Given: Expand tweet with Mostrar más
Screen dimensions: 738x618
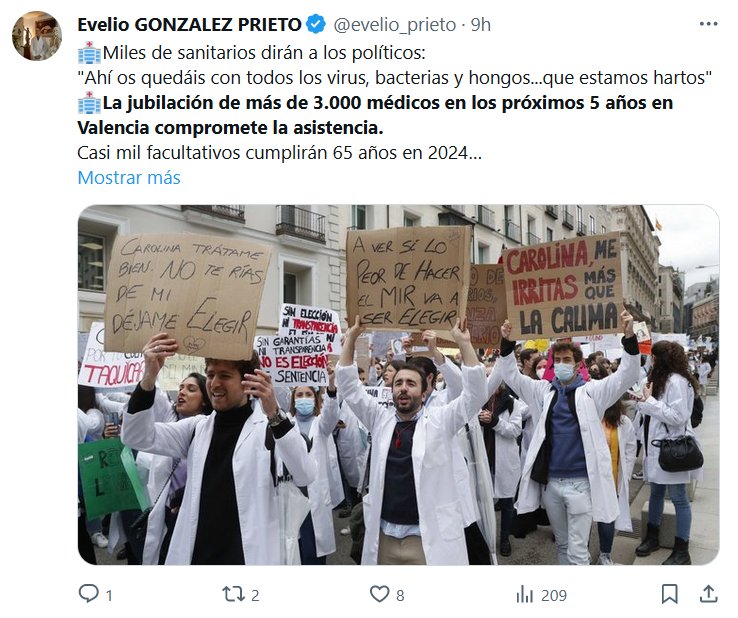Looking at the screenshot, I should [128, 177].
